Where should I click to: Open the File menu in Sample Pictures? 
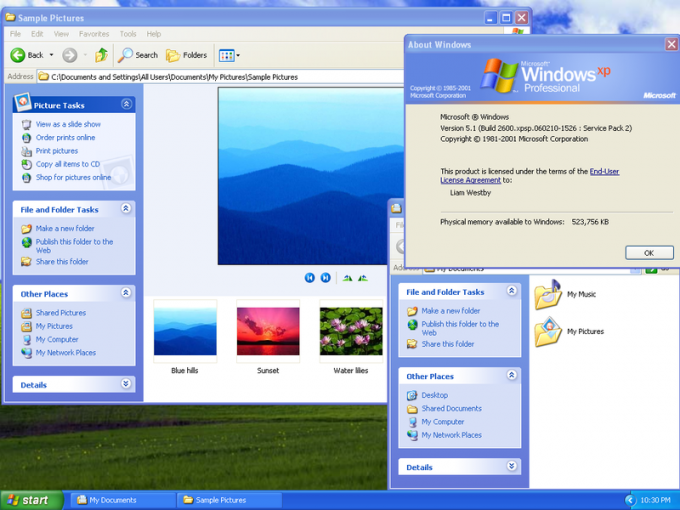[x=15, y=34]
